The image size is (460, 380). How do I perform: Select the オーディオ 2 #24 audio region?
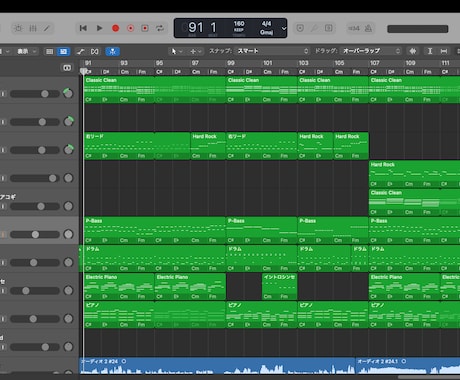(x=217, y=366)
